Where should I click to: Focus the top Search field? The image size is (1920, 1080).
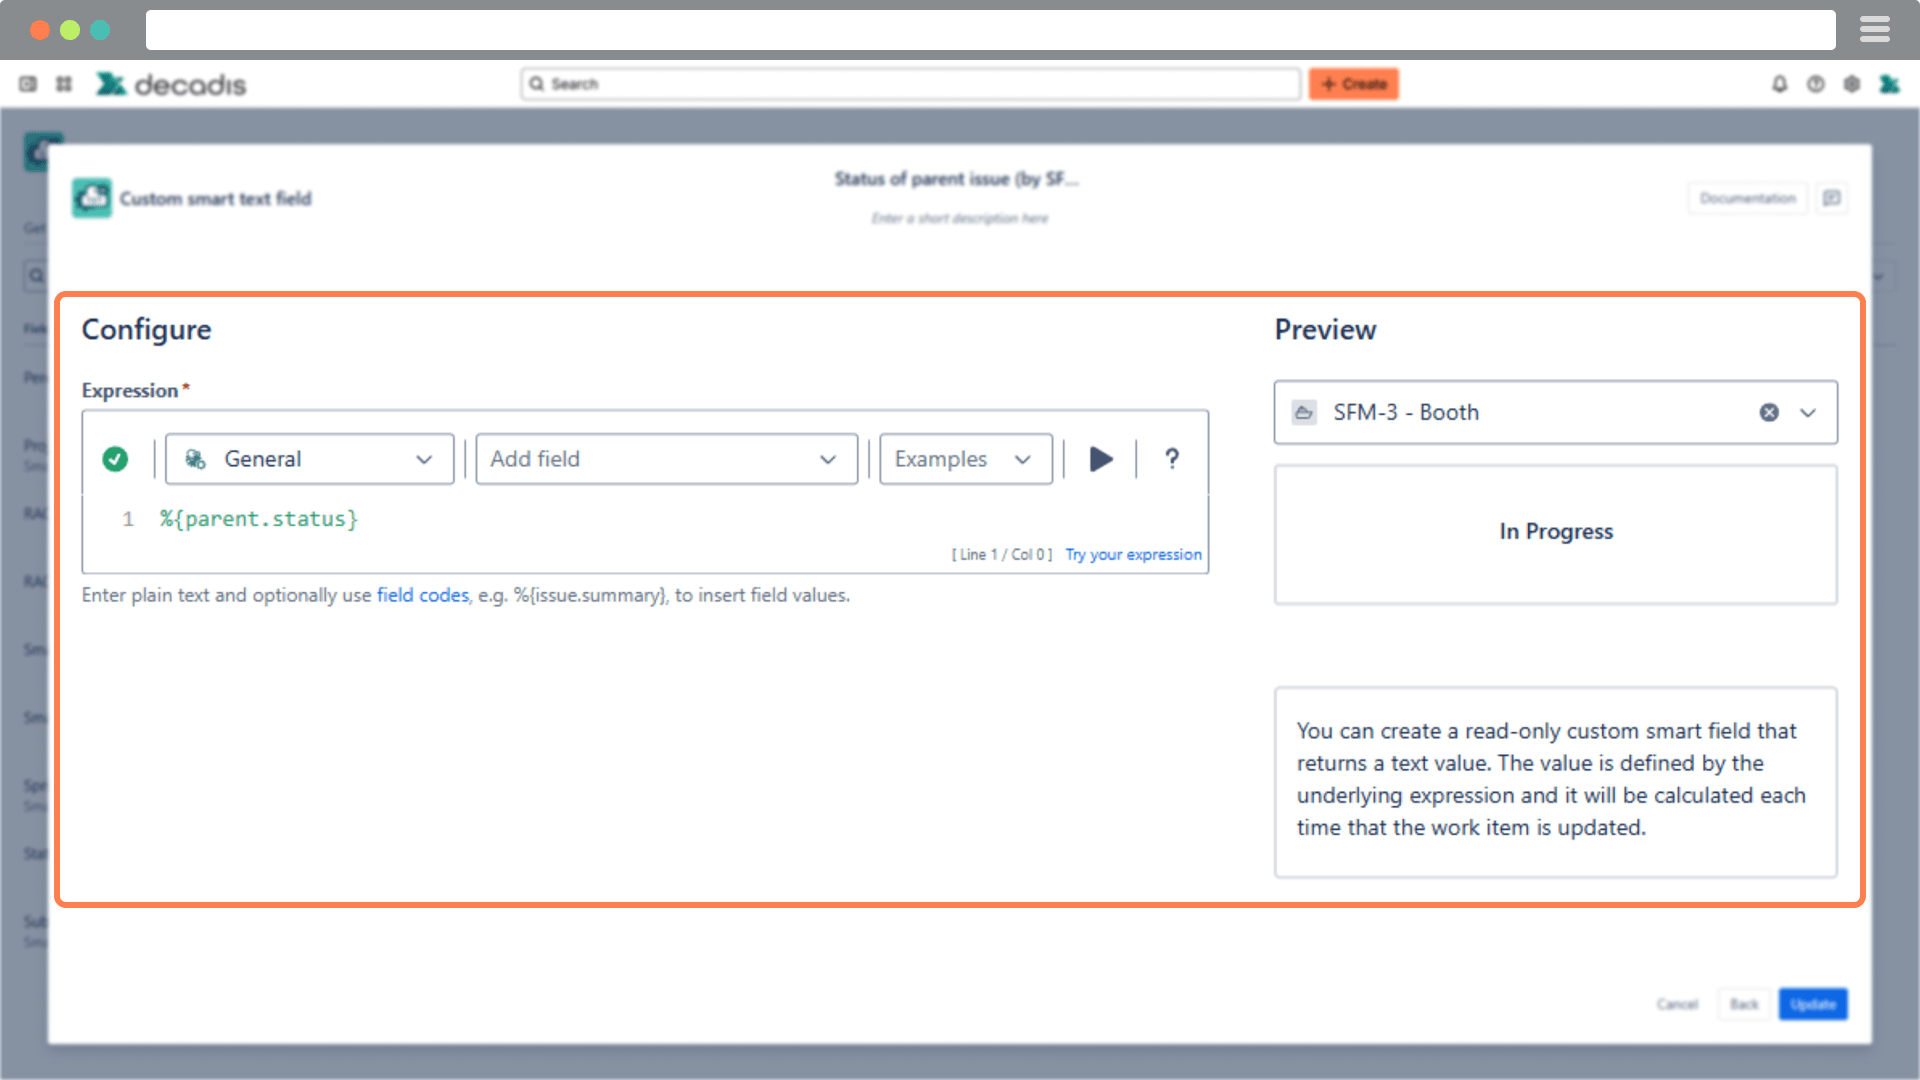(x=910, y=84)
